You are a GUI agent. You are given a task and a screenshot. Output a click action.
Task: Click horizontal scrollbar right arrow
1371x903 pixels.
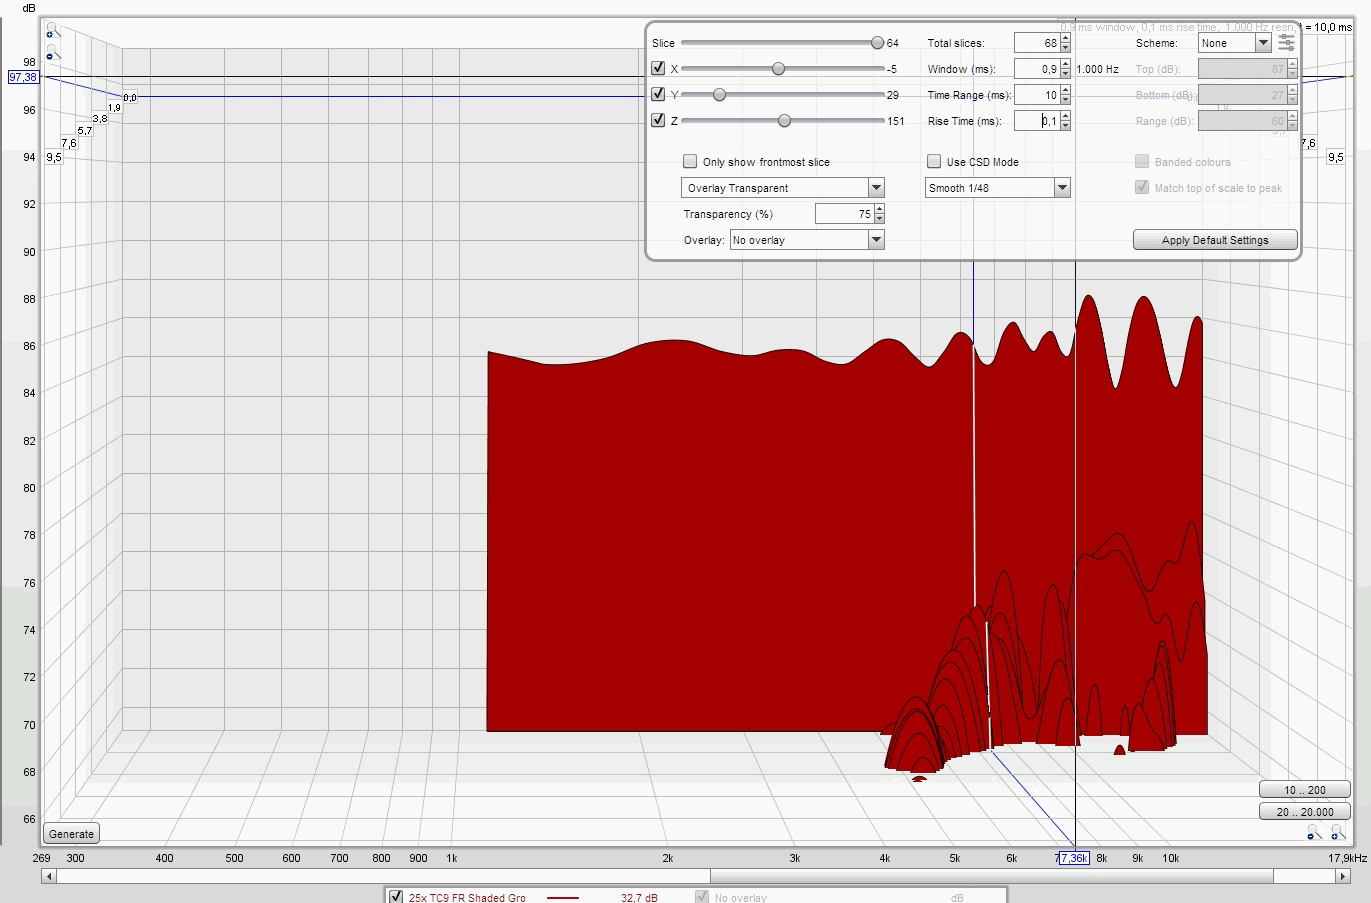[1343, 876]
